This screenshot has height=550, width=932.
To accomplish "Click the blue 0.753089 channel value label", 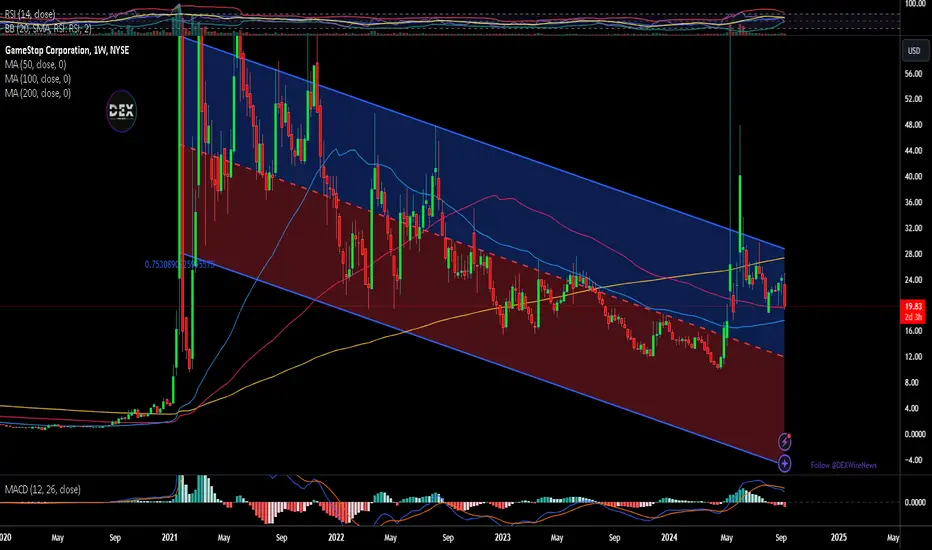I will tap(179, 265).
